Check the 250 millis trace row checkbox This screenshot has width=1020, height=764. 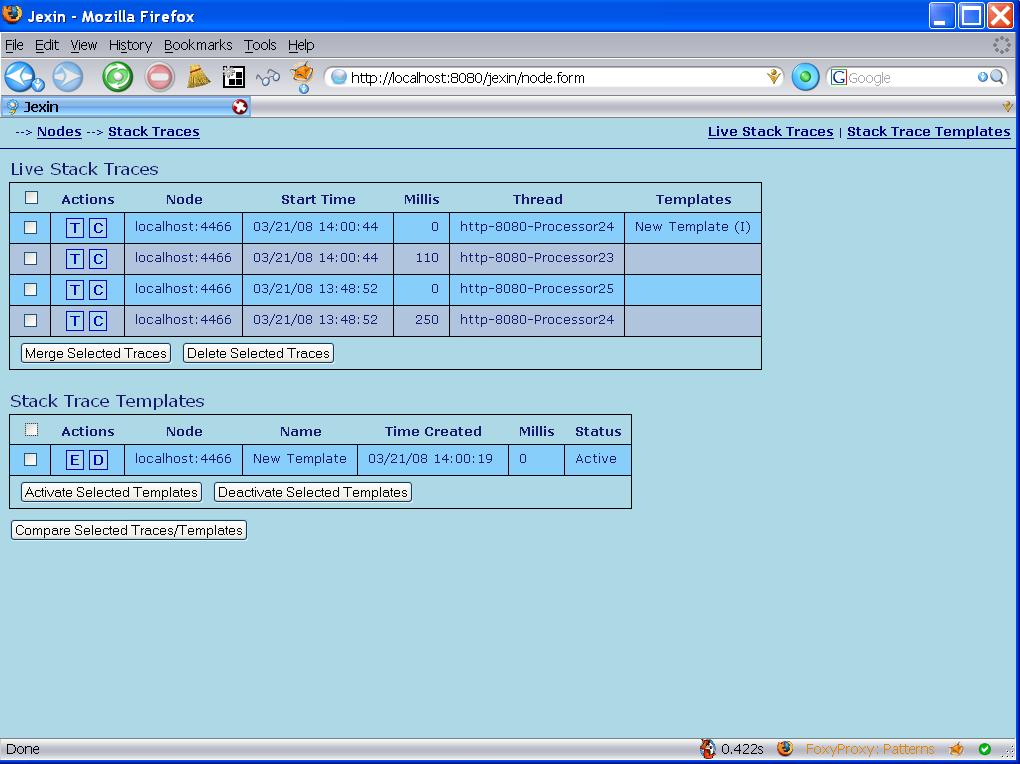(31, 320)
